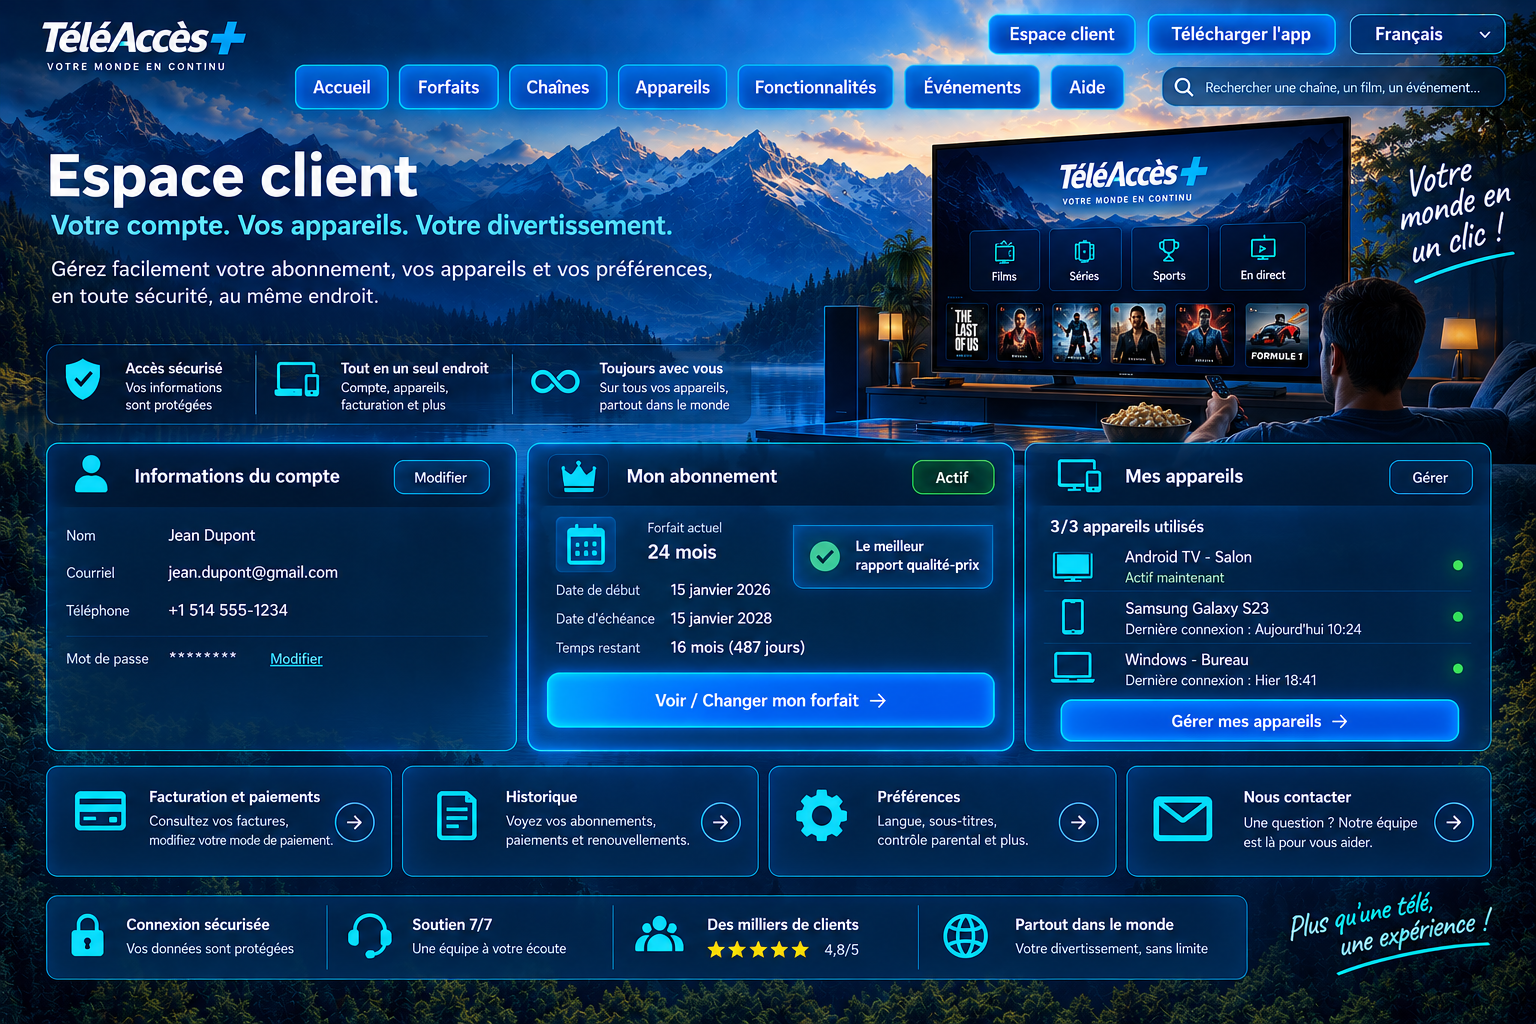Click the Actif status badge

[x=952, y=477]
